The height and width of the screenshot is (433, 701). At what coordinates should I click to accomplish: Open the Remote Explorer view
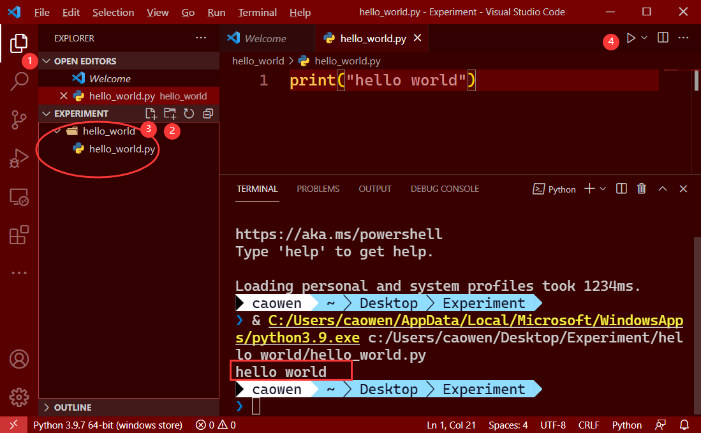19,197
